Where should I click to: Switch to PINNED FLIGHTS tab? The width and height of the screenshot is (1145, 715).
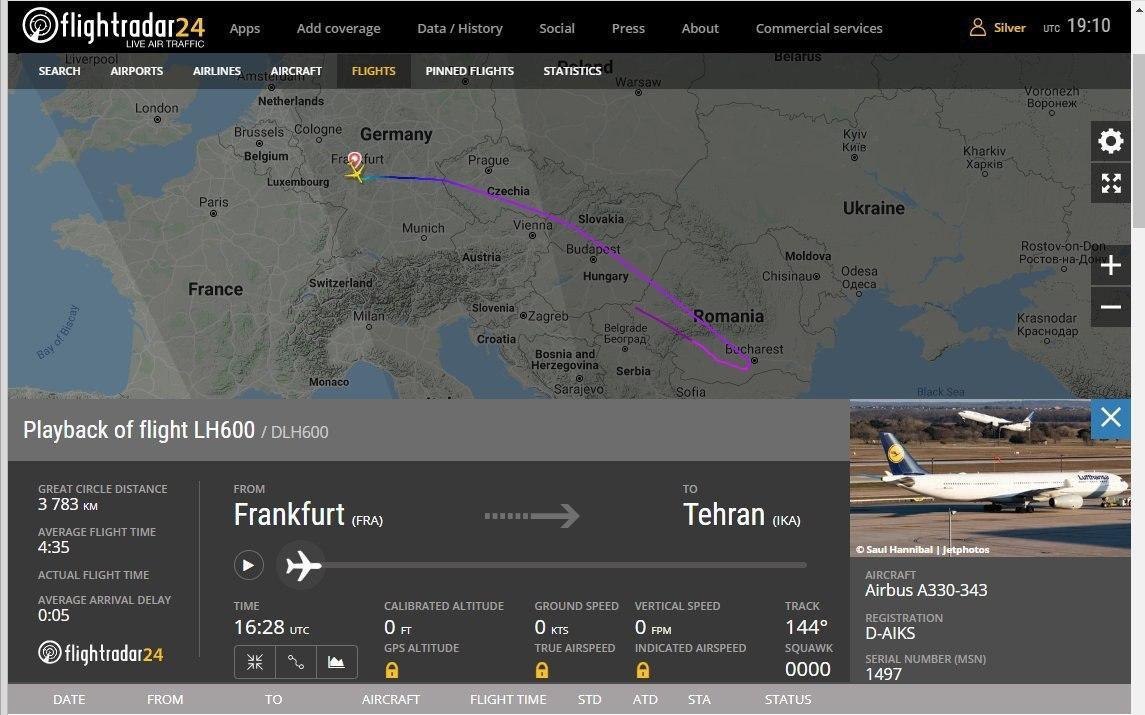(x=470, y=71)
